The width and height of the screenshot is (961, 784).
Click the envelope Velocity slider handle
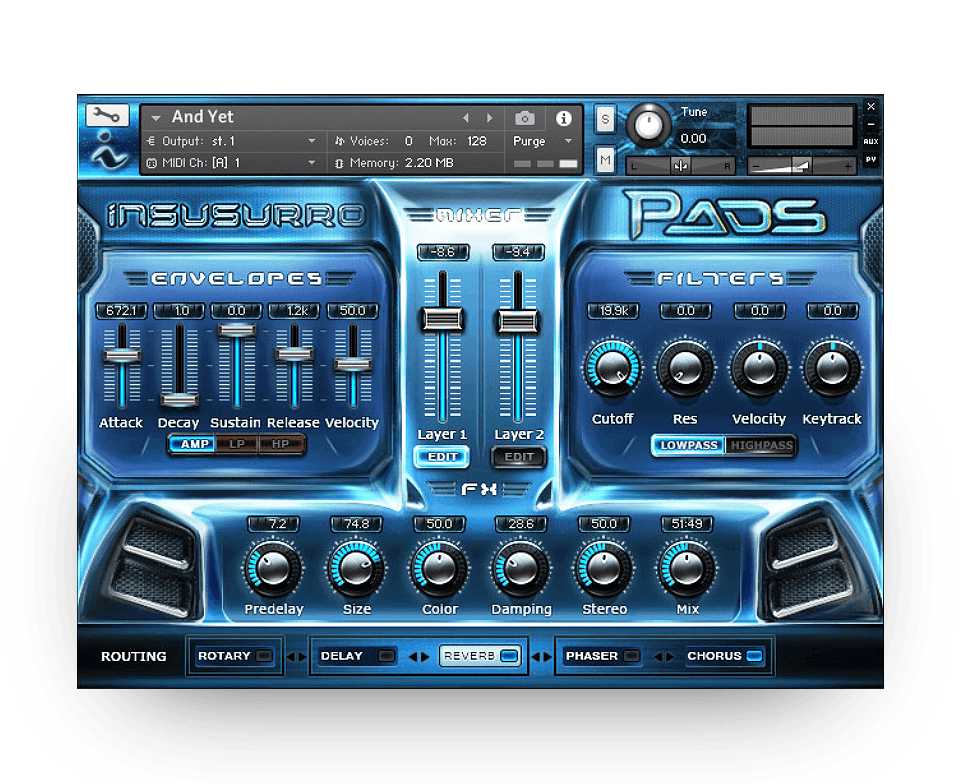352,364
